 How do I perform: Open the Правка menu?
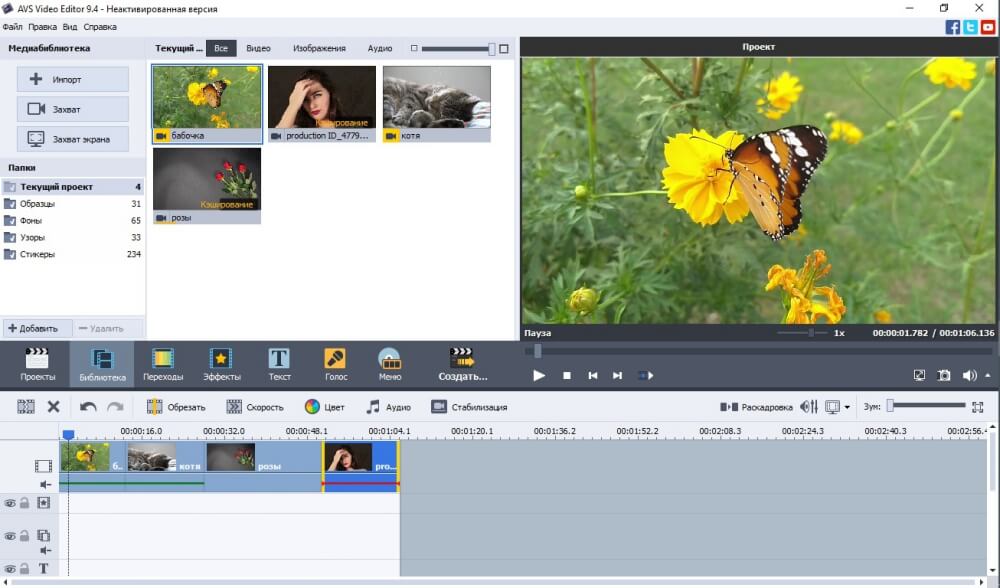point(42,27)
